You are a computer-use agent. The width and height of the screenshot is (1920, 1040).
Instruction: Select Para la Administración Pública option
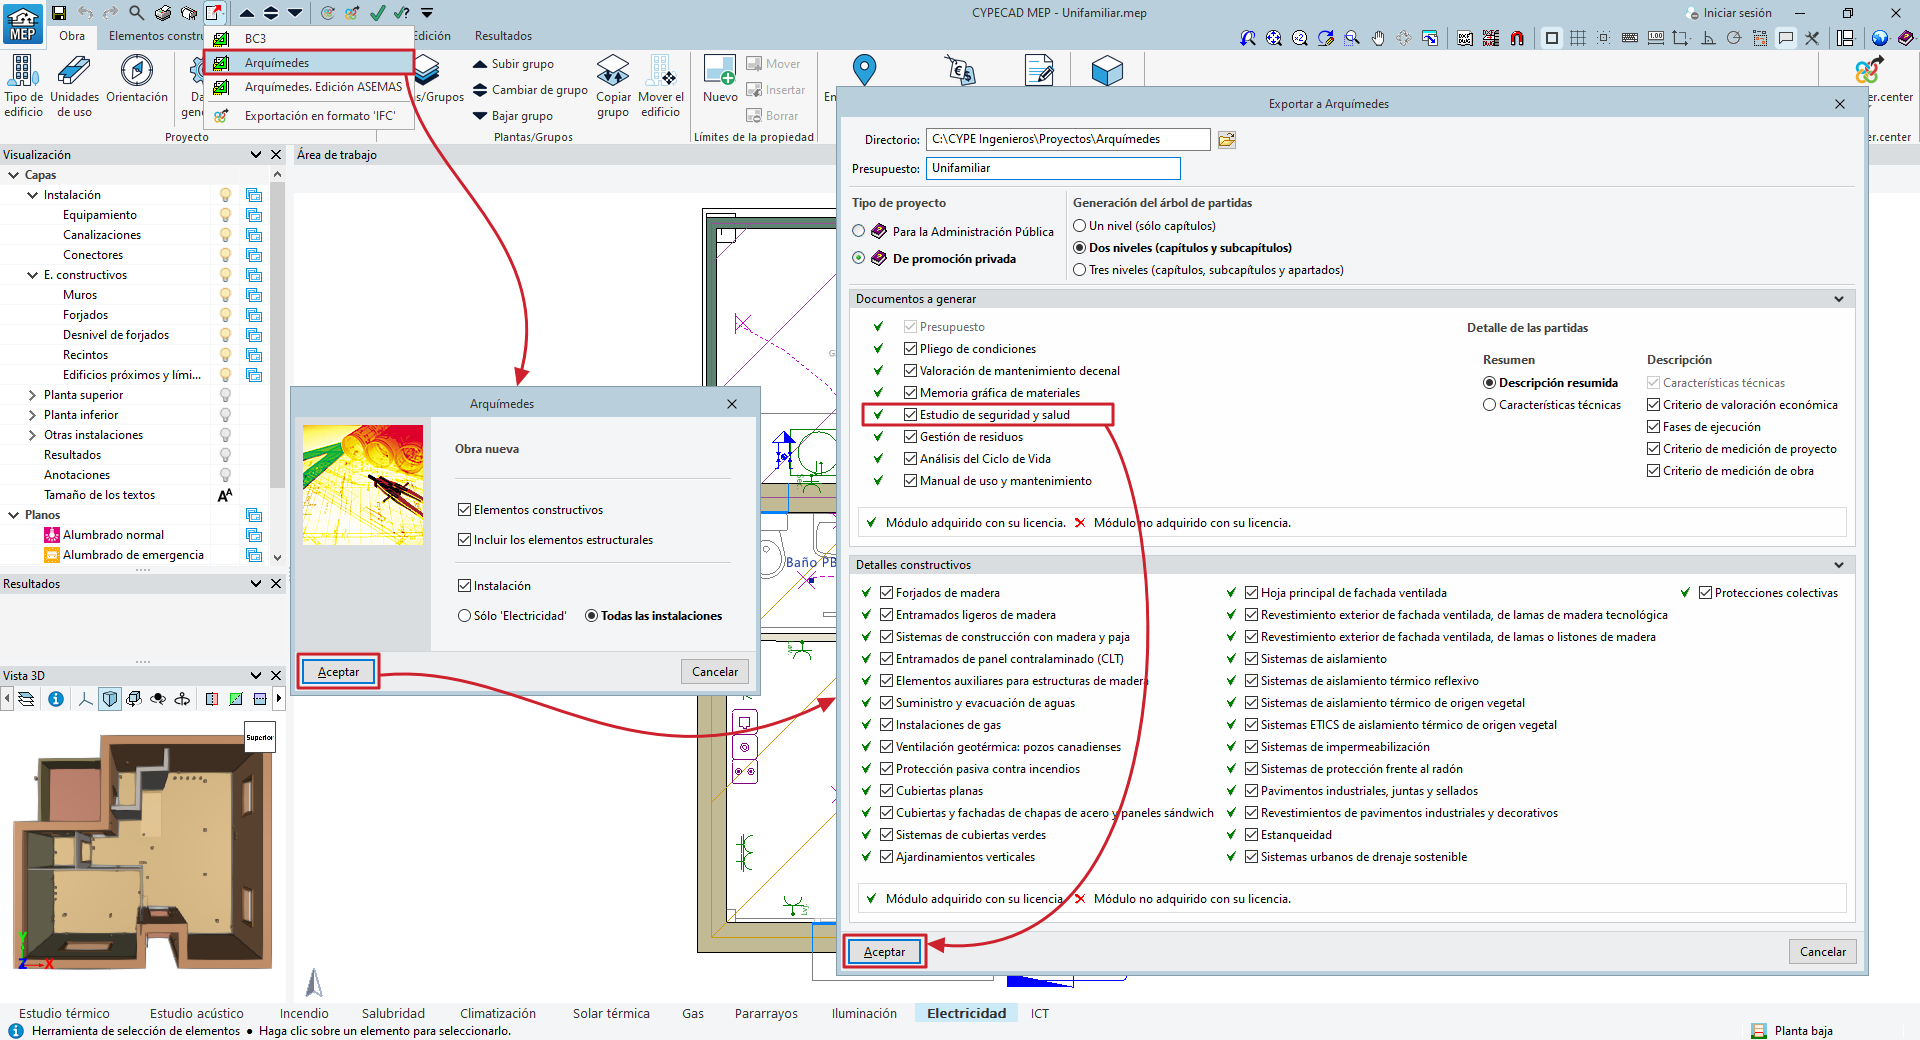(859, 231)
